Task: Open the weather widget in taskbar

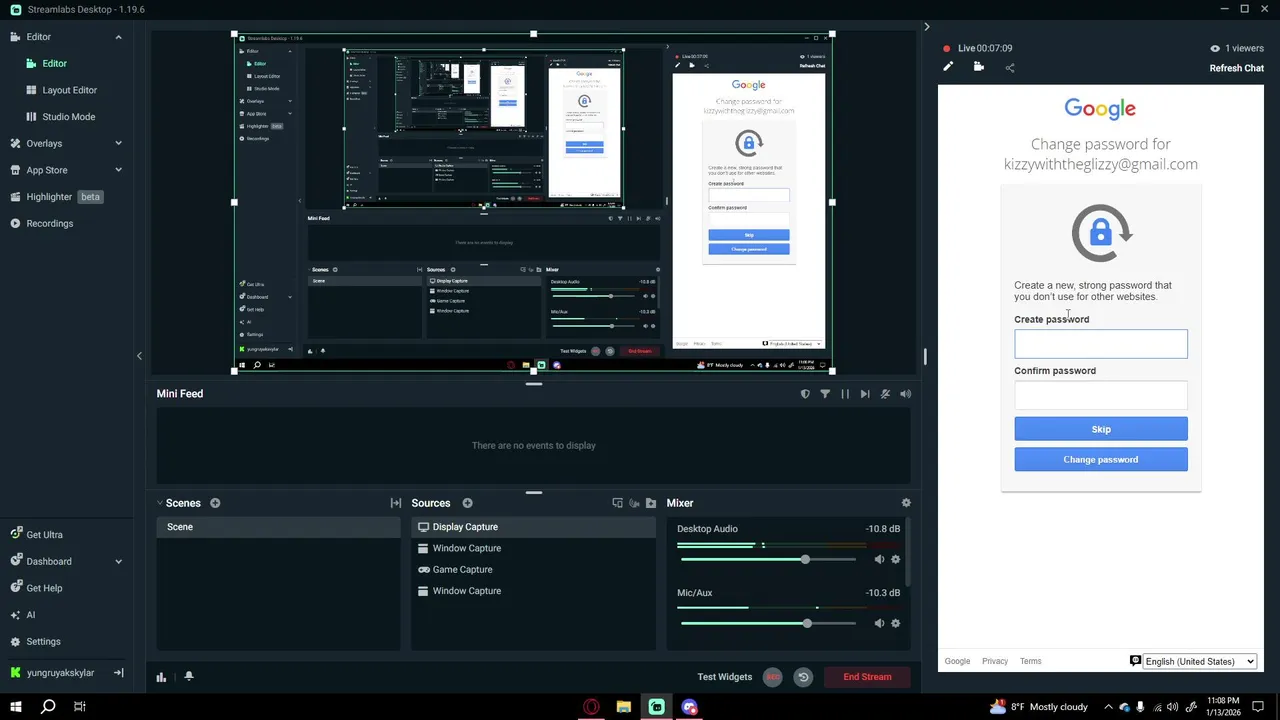Action: 1038,707
